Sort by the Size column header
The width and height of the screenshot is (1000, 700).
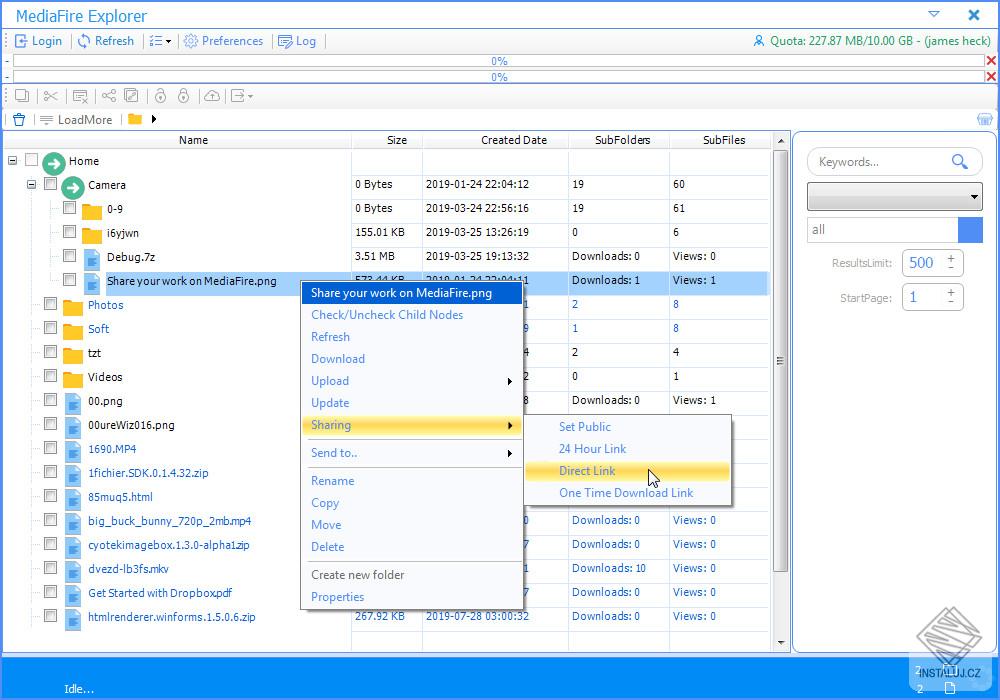(x=386, y=140)
